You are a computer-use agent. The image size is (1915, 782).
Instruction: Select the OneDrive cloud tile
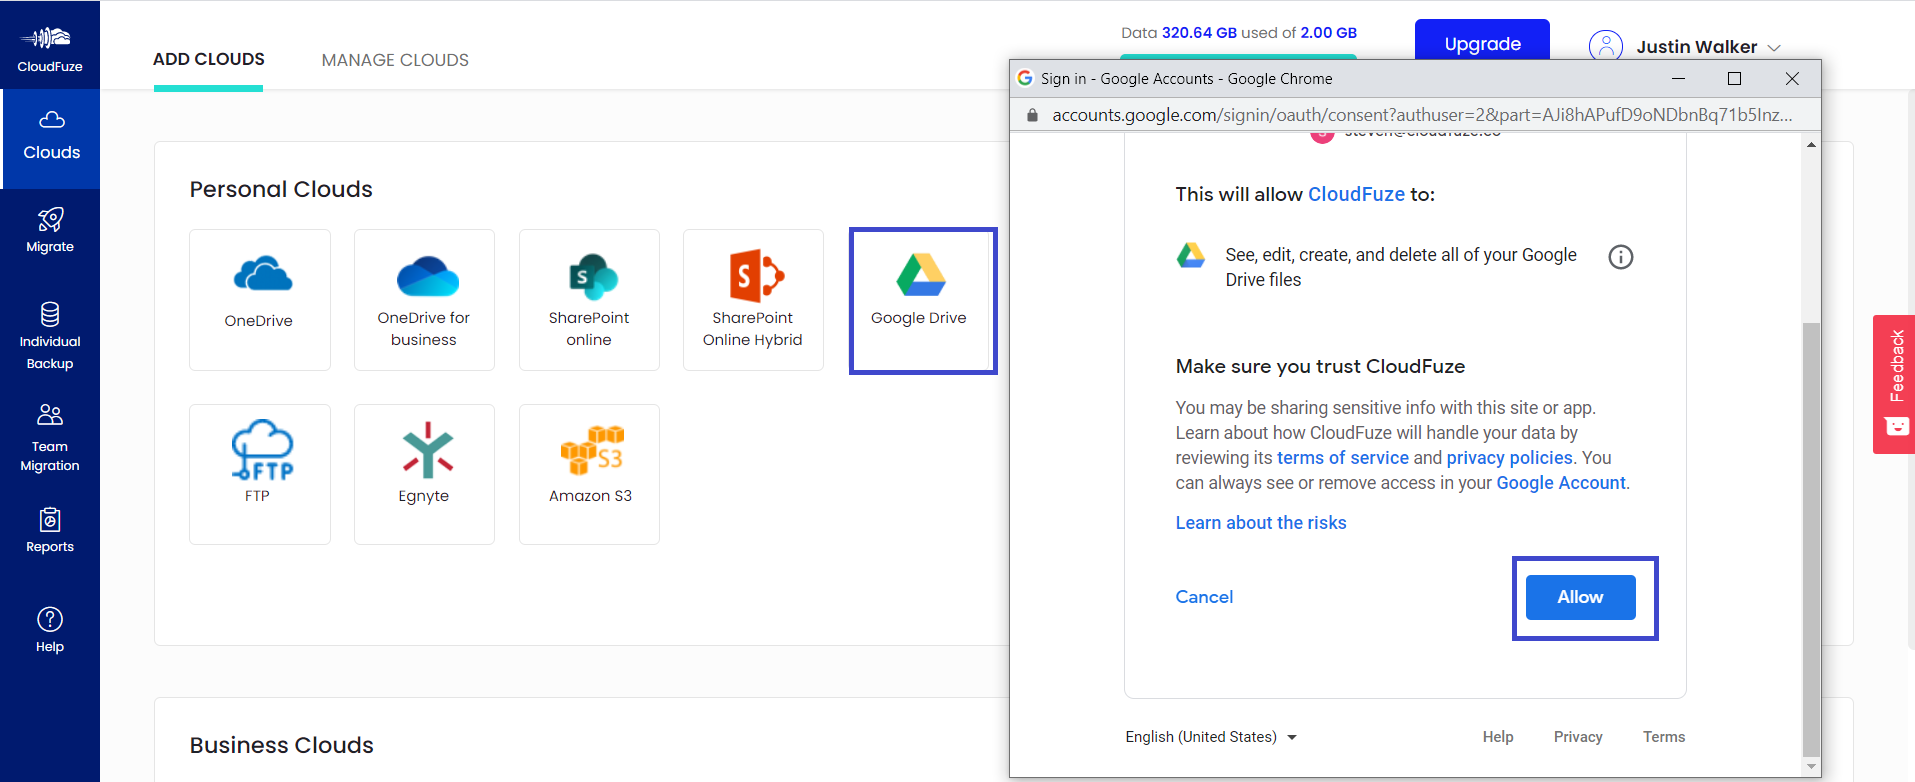pos(260,300)
